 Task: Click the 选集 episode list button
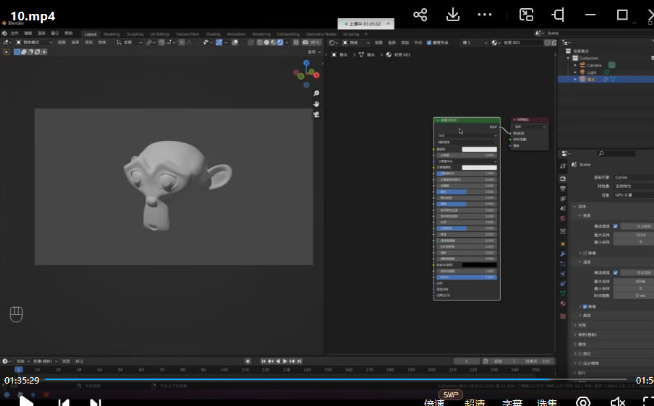pos(547,403)
